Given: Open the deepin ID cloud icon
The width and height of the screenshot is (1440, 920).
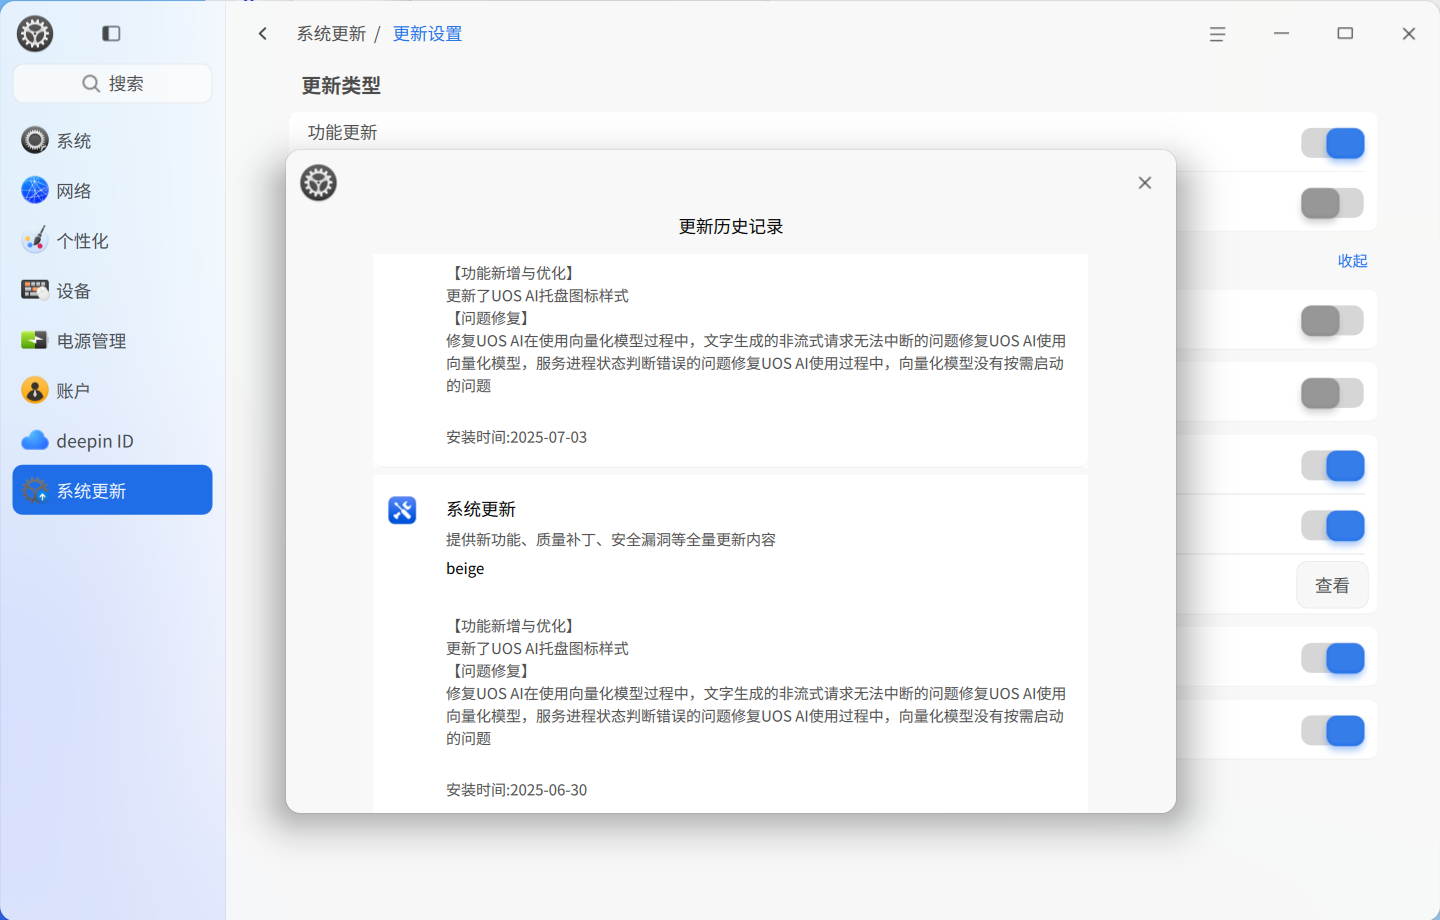Looking at the screenshot, I should click(x=35, y=440).
